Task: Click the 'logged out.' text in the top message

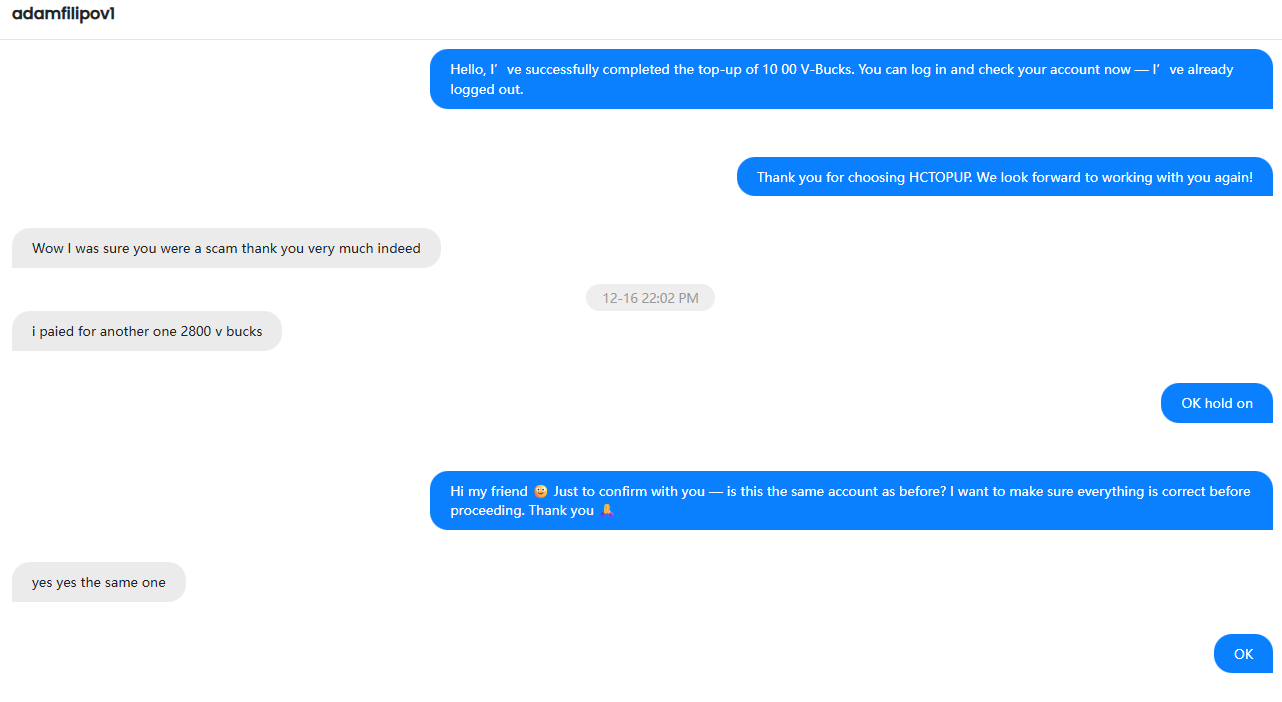Action: (x=487, y=89)
